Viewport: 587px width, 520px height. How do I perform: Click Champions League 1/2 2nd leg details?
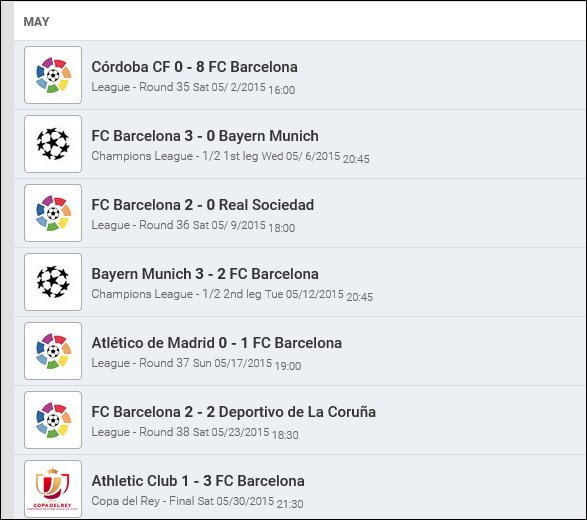tap(232, 295)
